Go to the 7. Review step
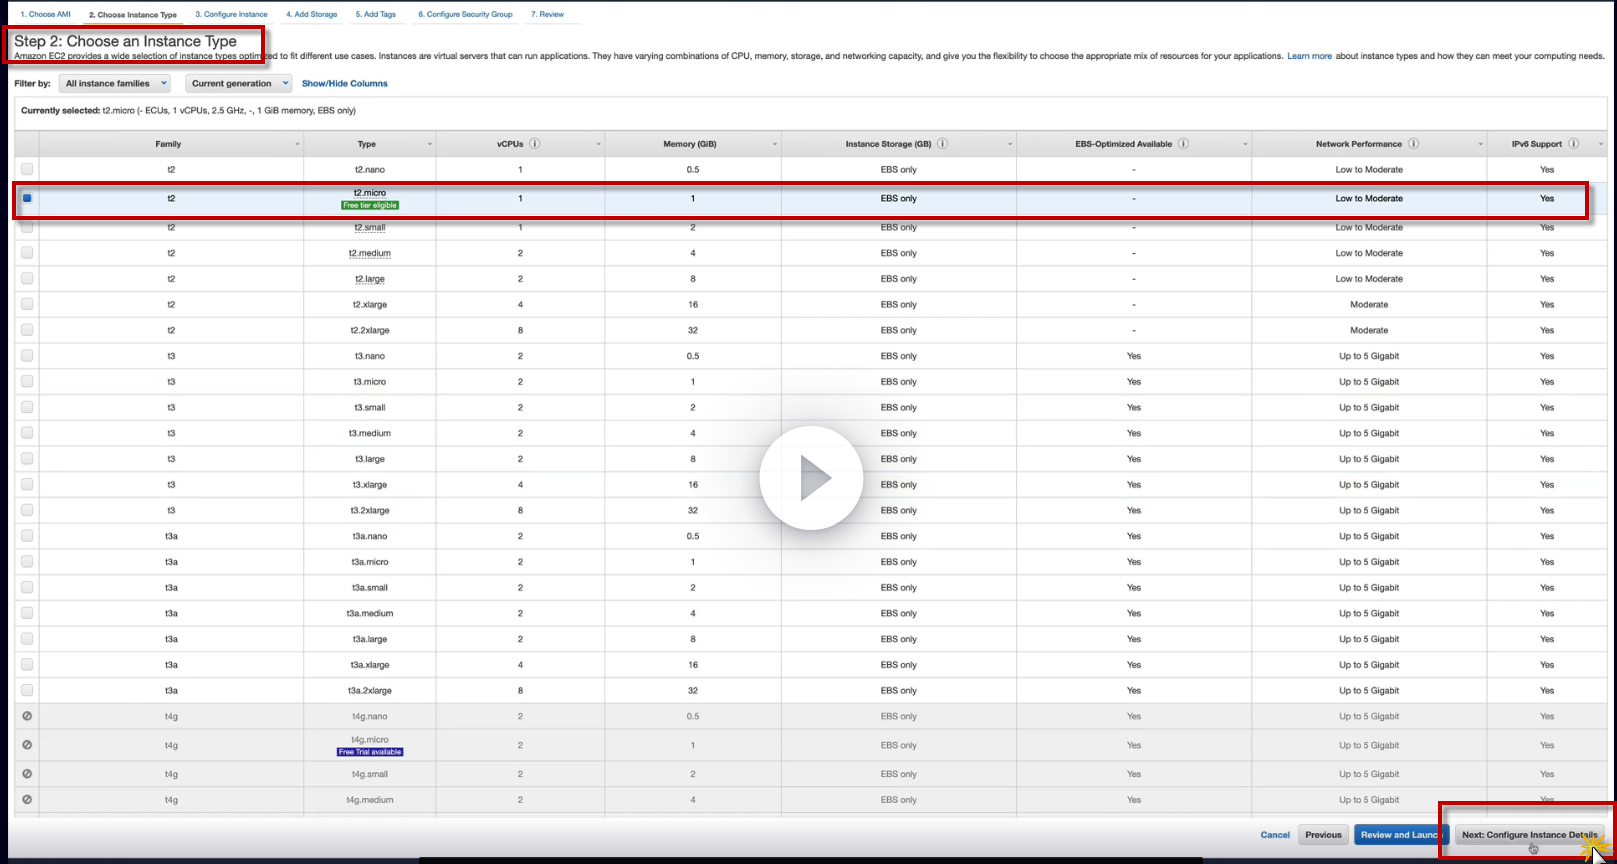 [x=548, y=14]
